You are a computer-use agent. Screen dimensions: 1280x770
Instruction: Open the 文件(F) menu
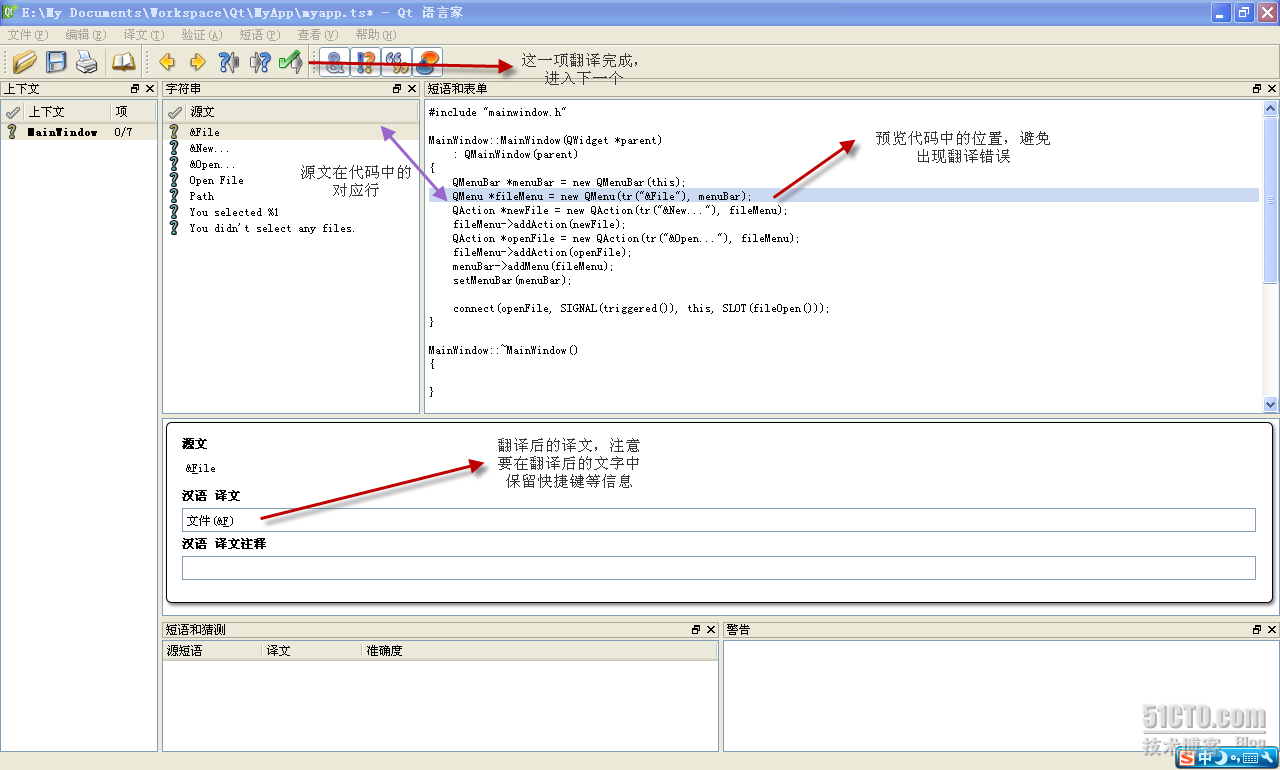point(27,35)
